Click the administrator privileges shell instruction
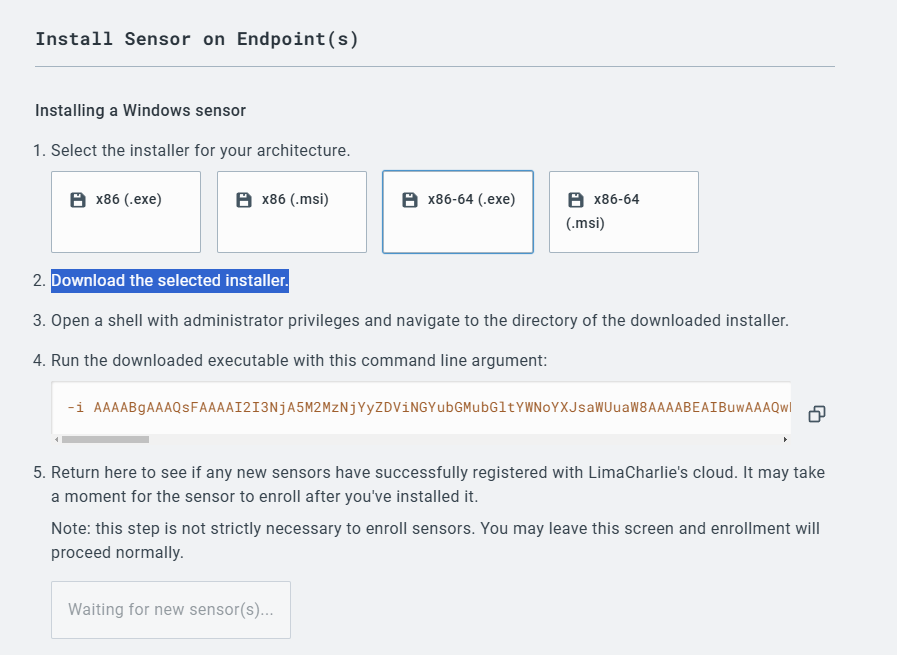This screenshot has height=655, width=897. click(420, 320)
